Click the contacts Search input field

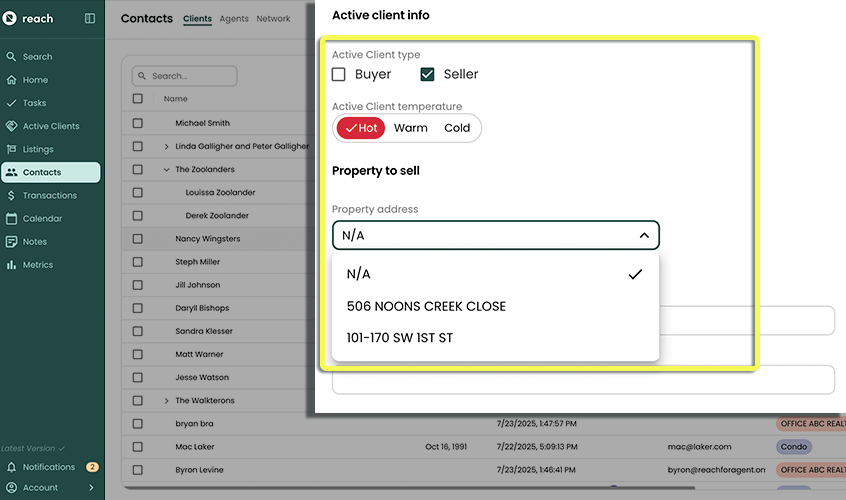[190, 76]
